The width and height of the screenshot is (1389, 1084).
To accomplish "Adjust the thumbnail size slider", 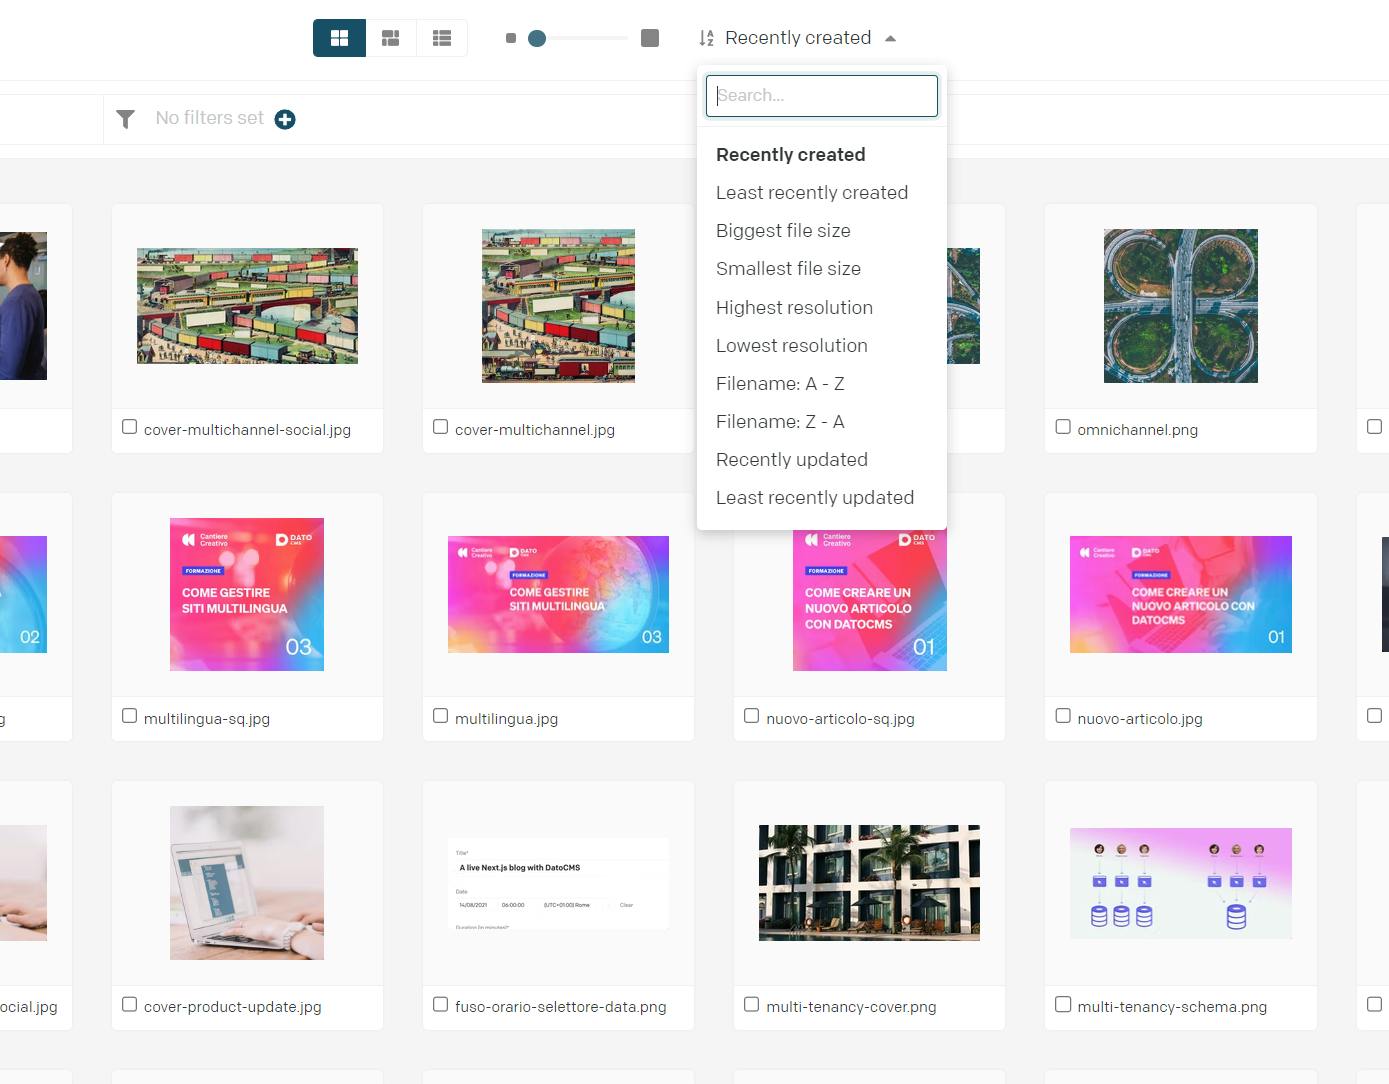I will tap(537, 38).
